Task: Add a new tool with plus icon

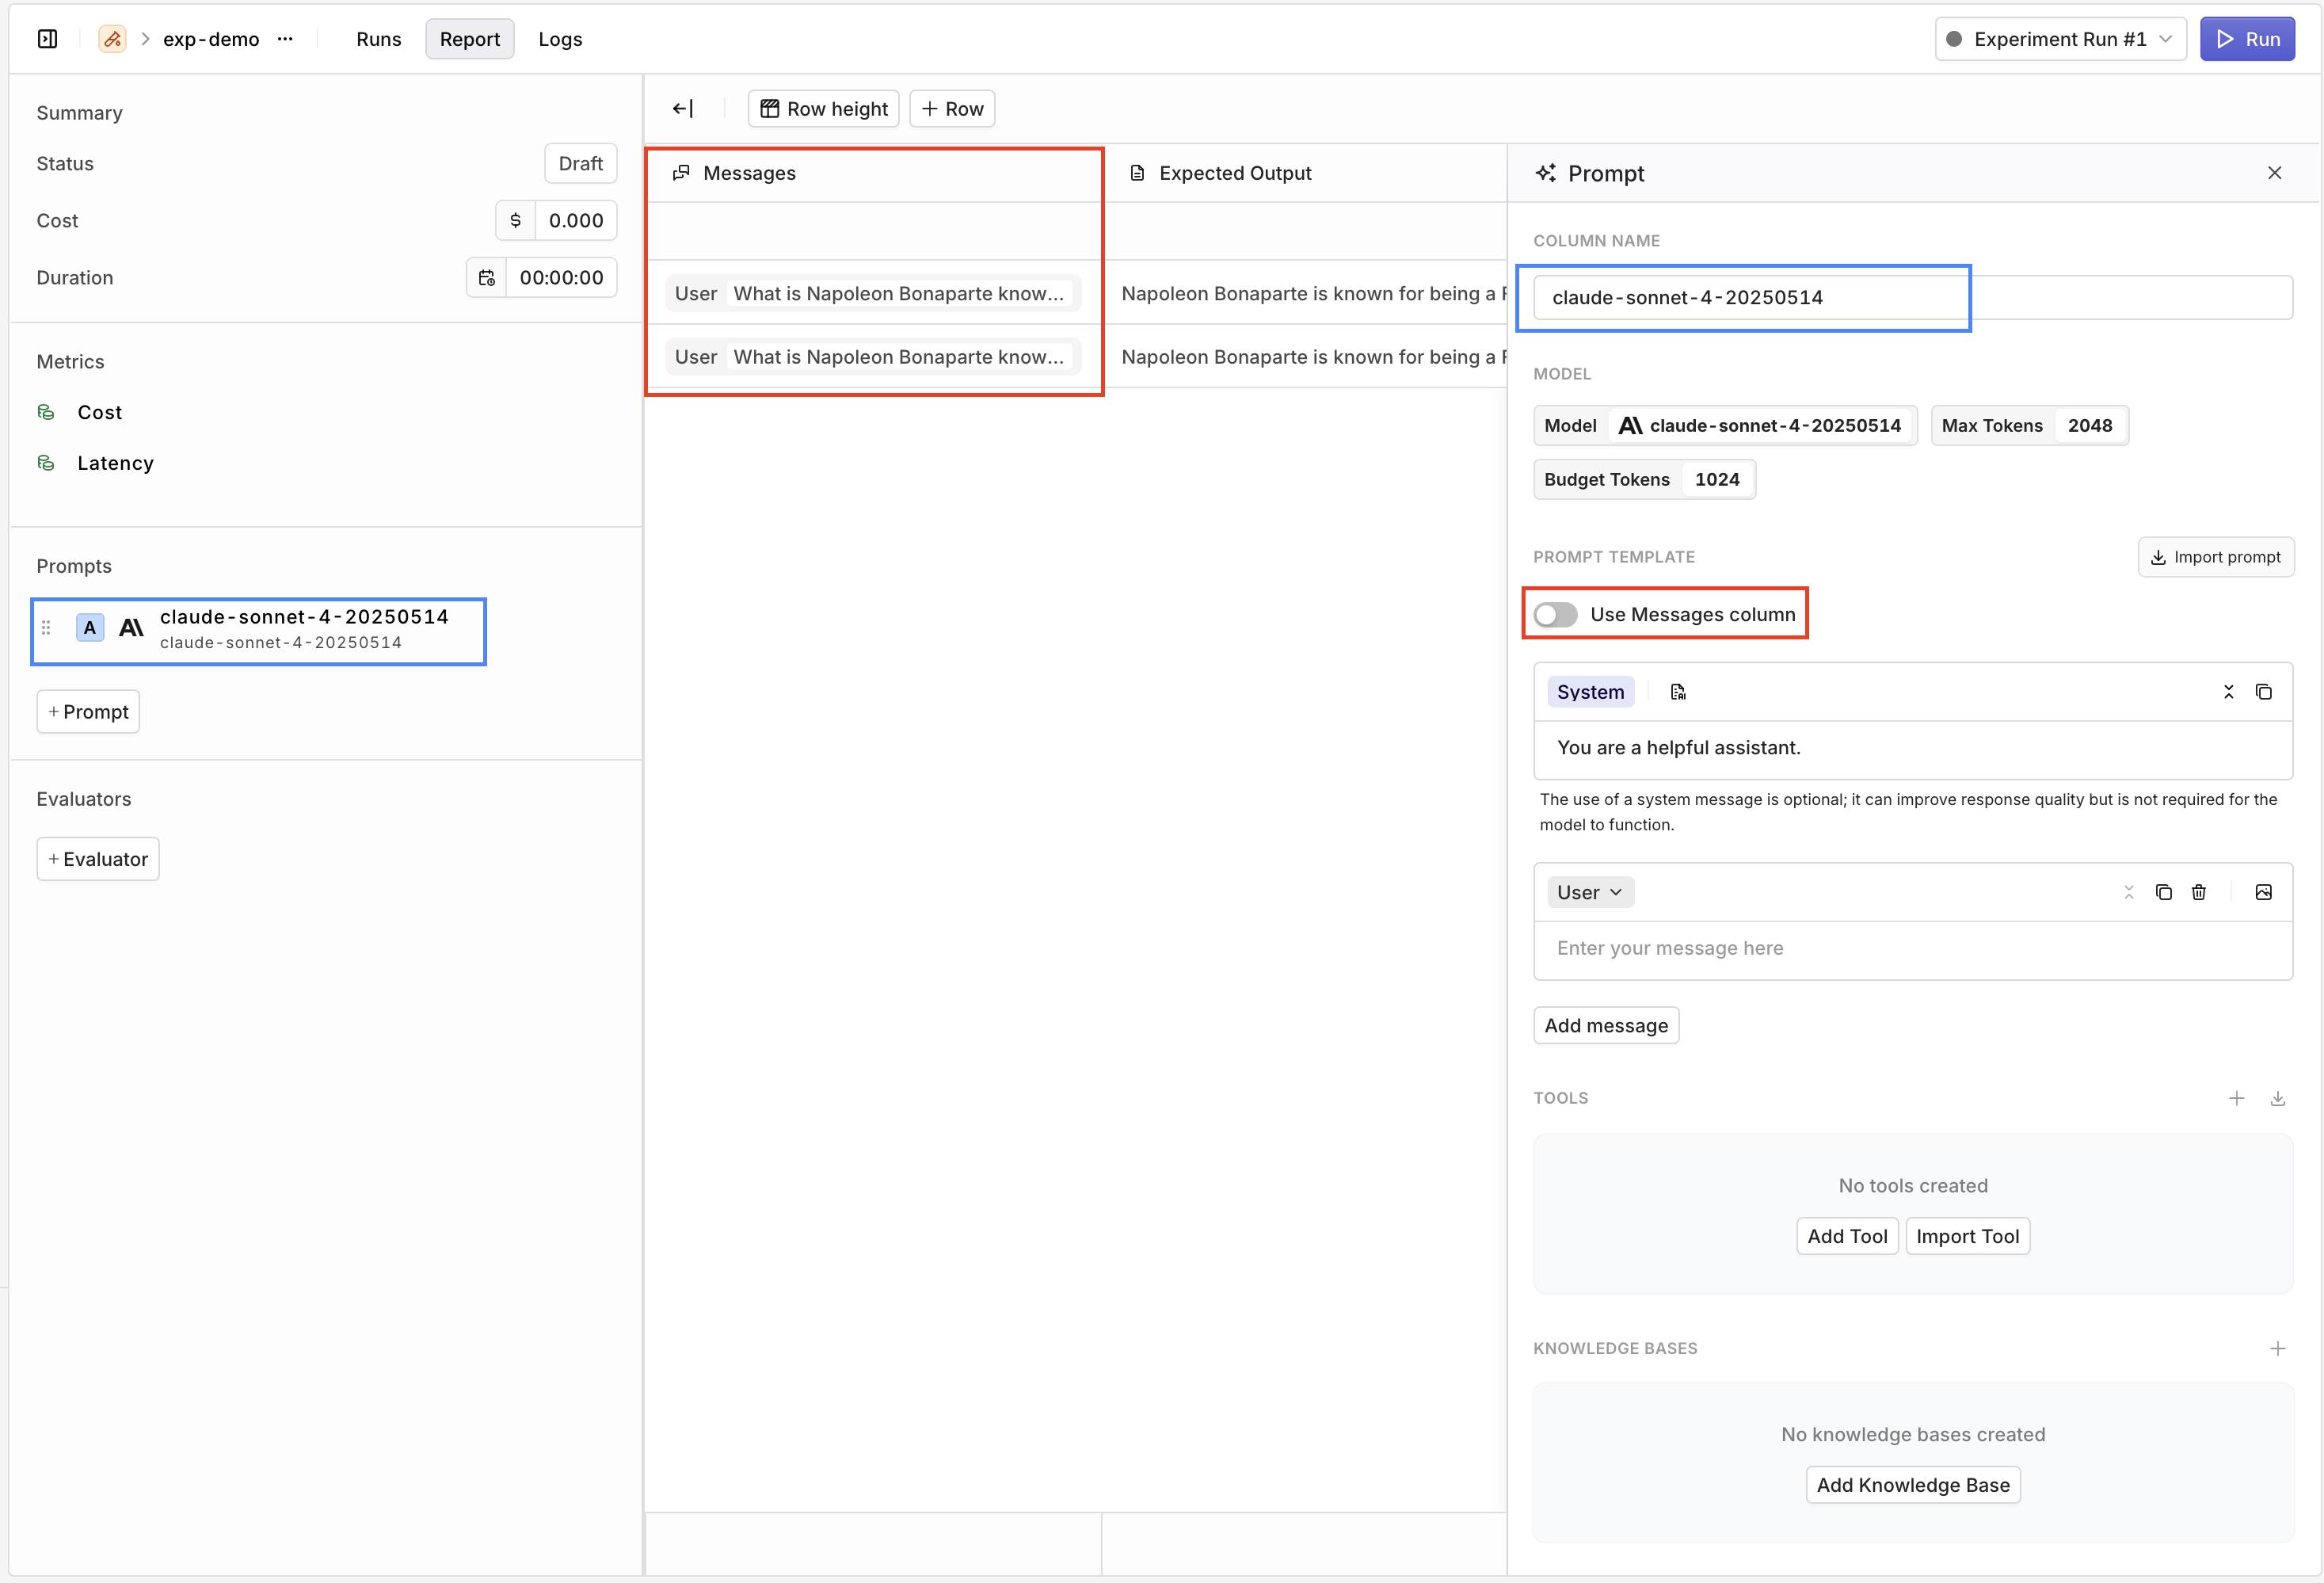Action: tap(2236, 1098)
